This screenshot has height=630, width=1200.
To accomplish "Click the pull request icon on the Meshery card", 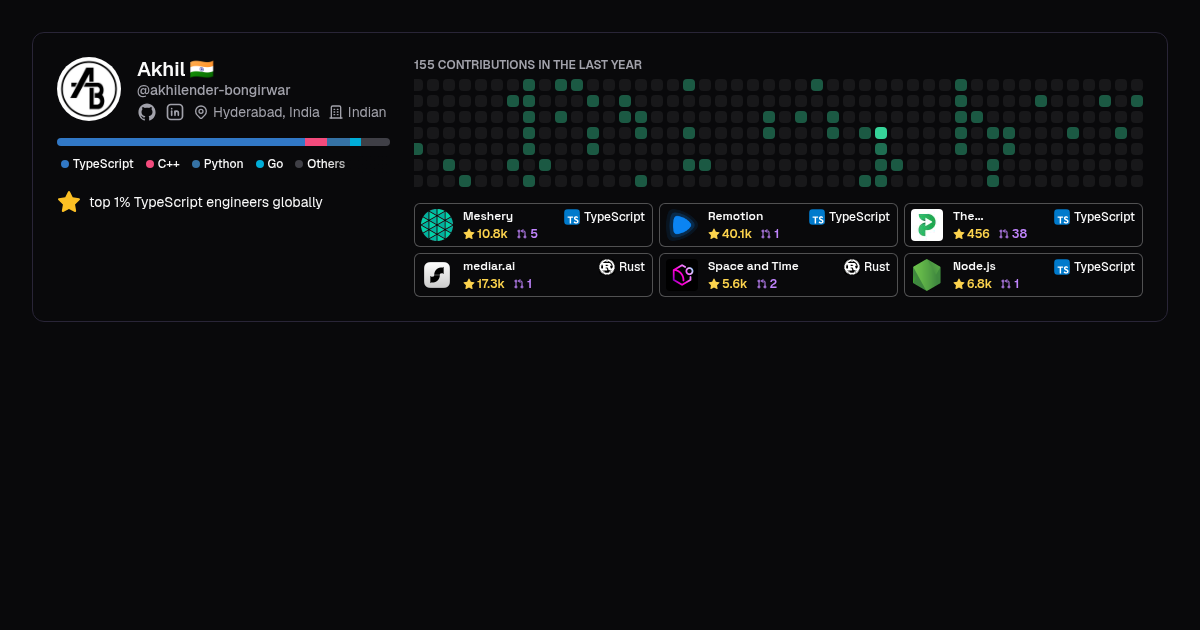I will click(521, 234).
